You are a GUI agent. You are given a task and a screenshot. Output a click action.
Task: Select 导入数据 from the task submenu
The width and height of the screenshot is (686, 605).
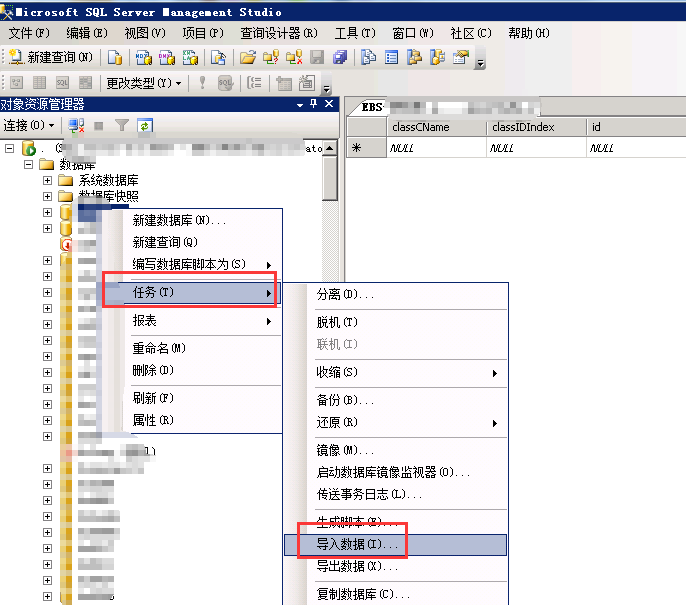click(x=357, y=545)
